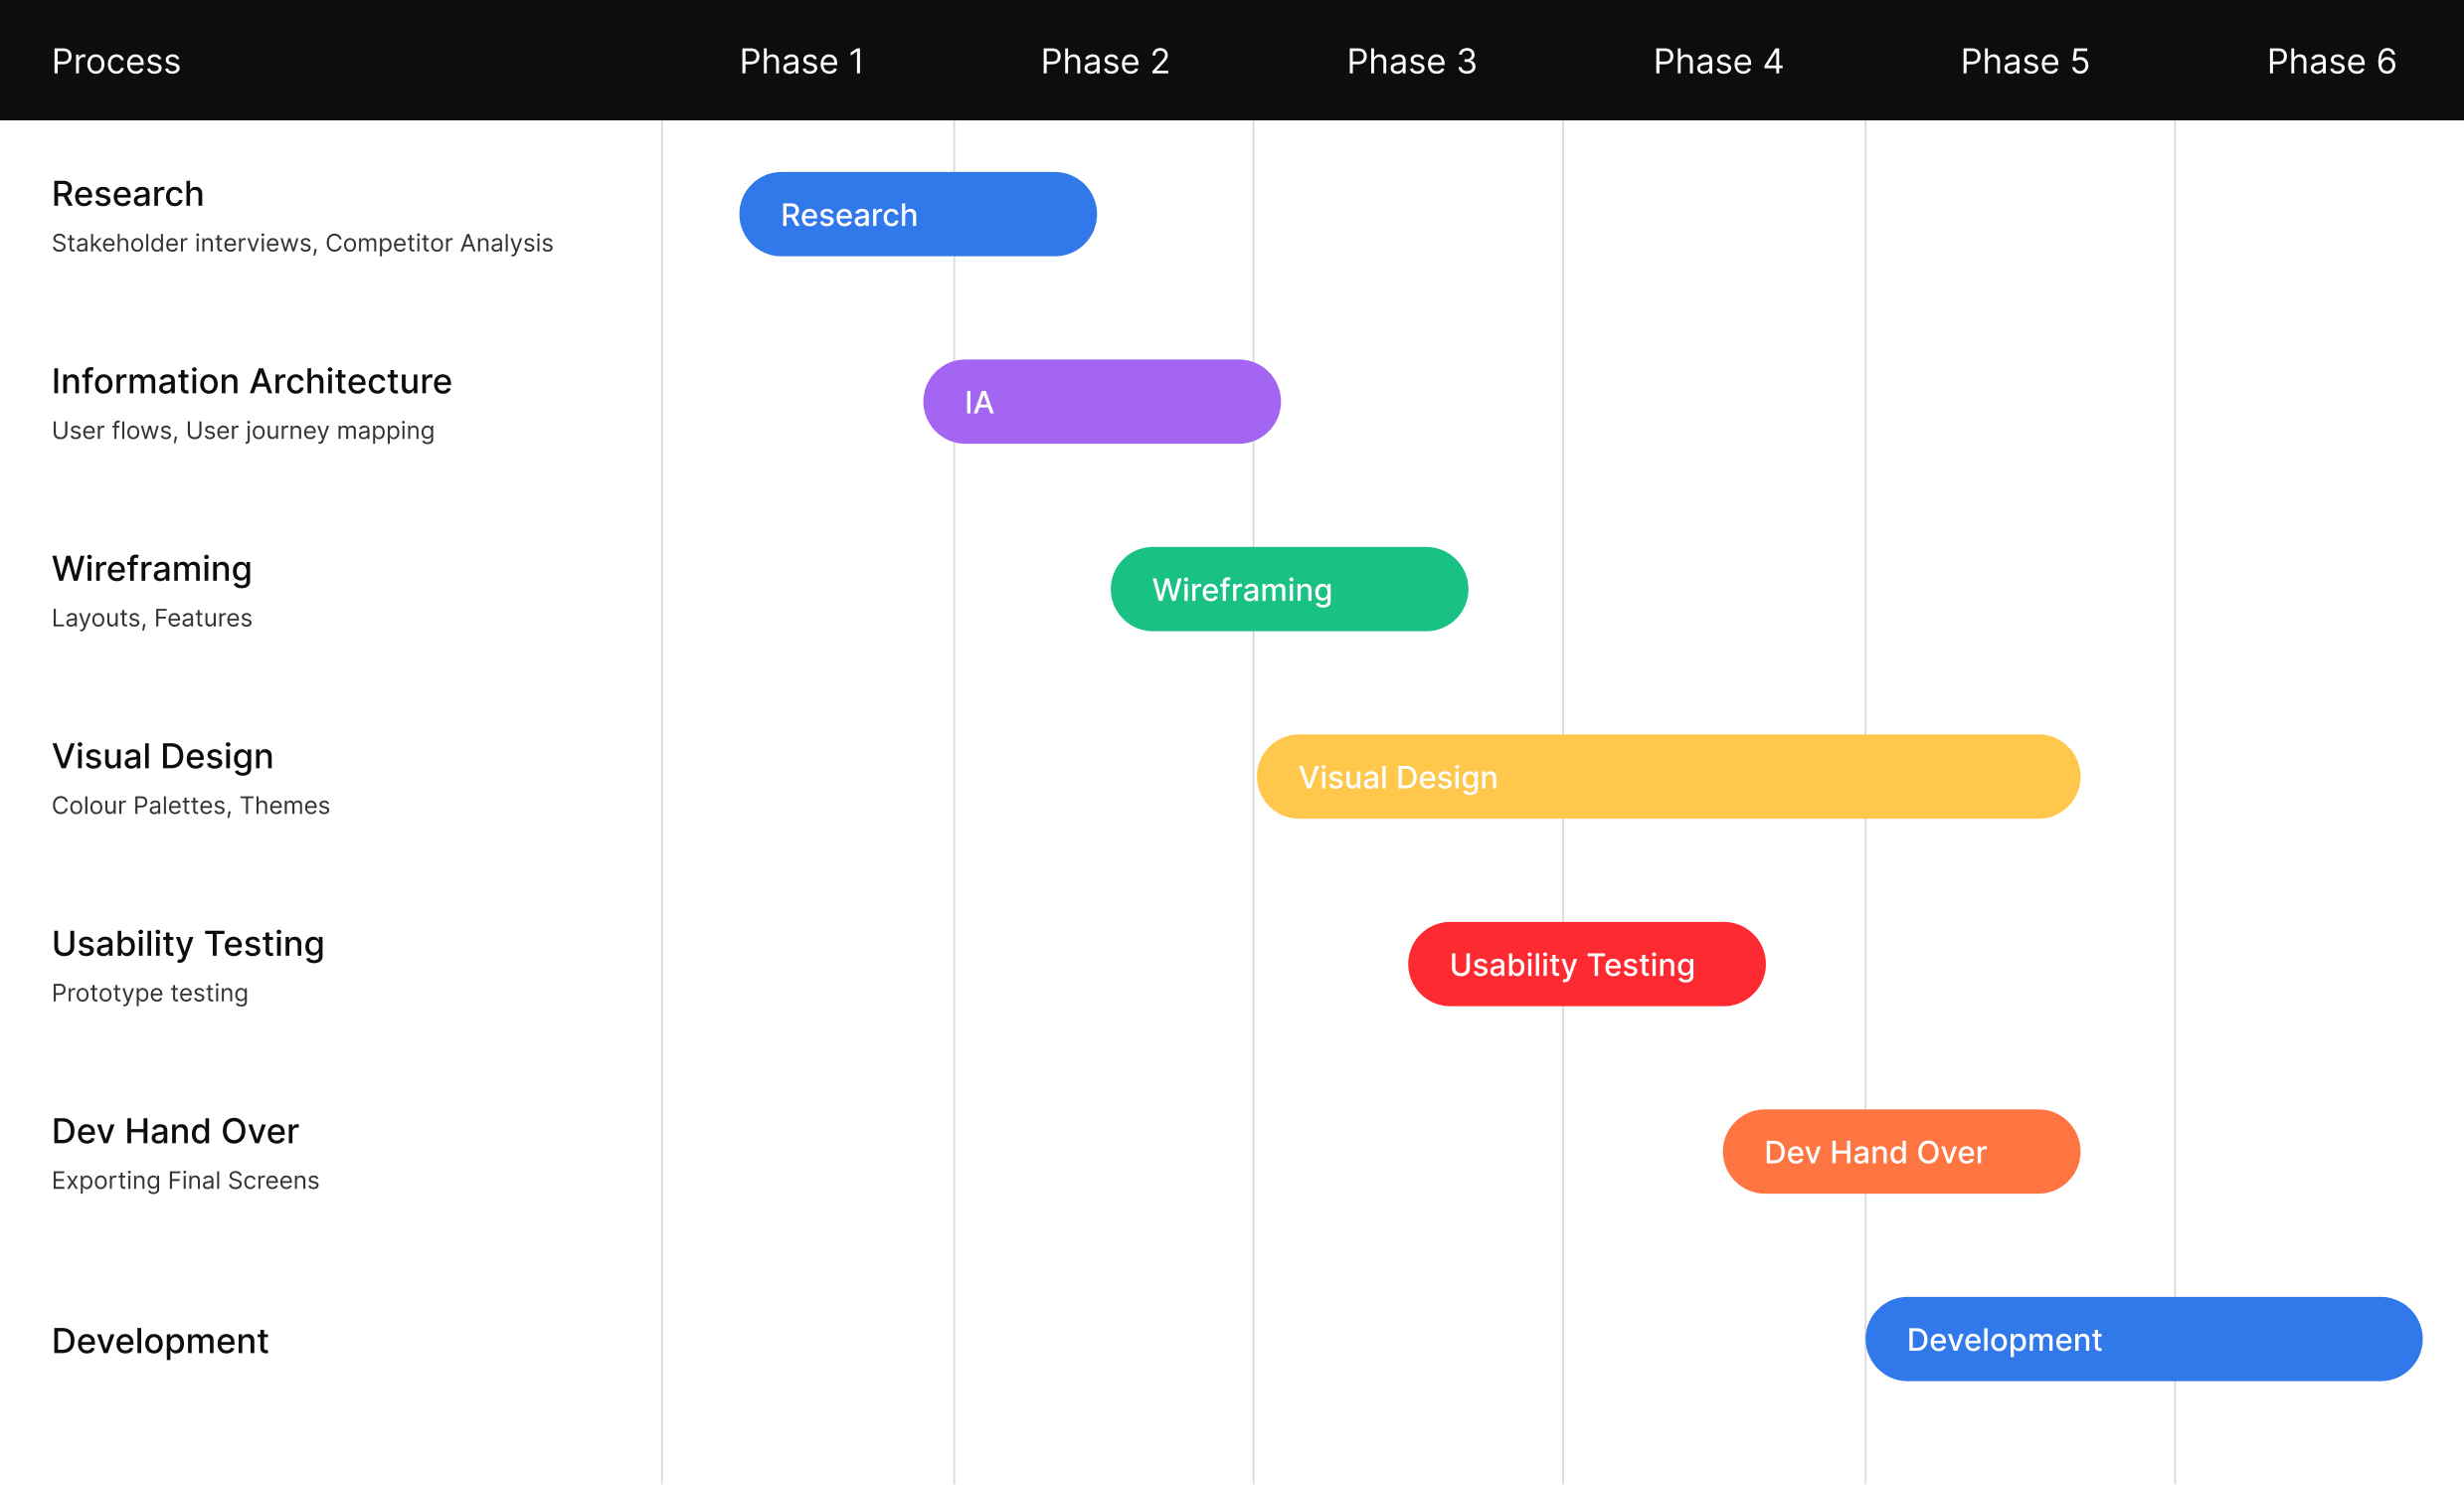Click the yellow Visual Design bar color
The image size is (2464, 1485).
click(x=1671, y=776)
